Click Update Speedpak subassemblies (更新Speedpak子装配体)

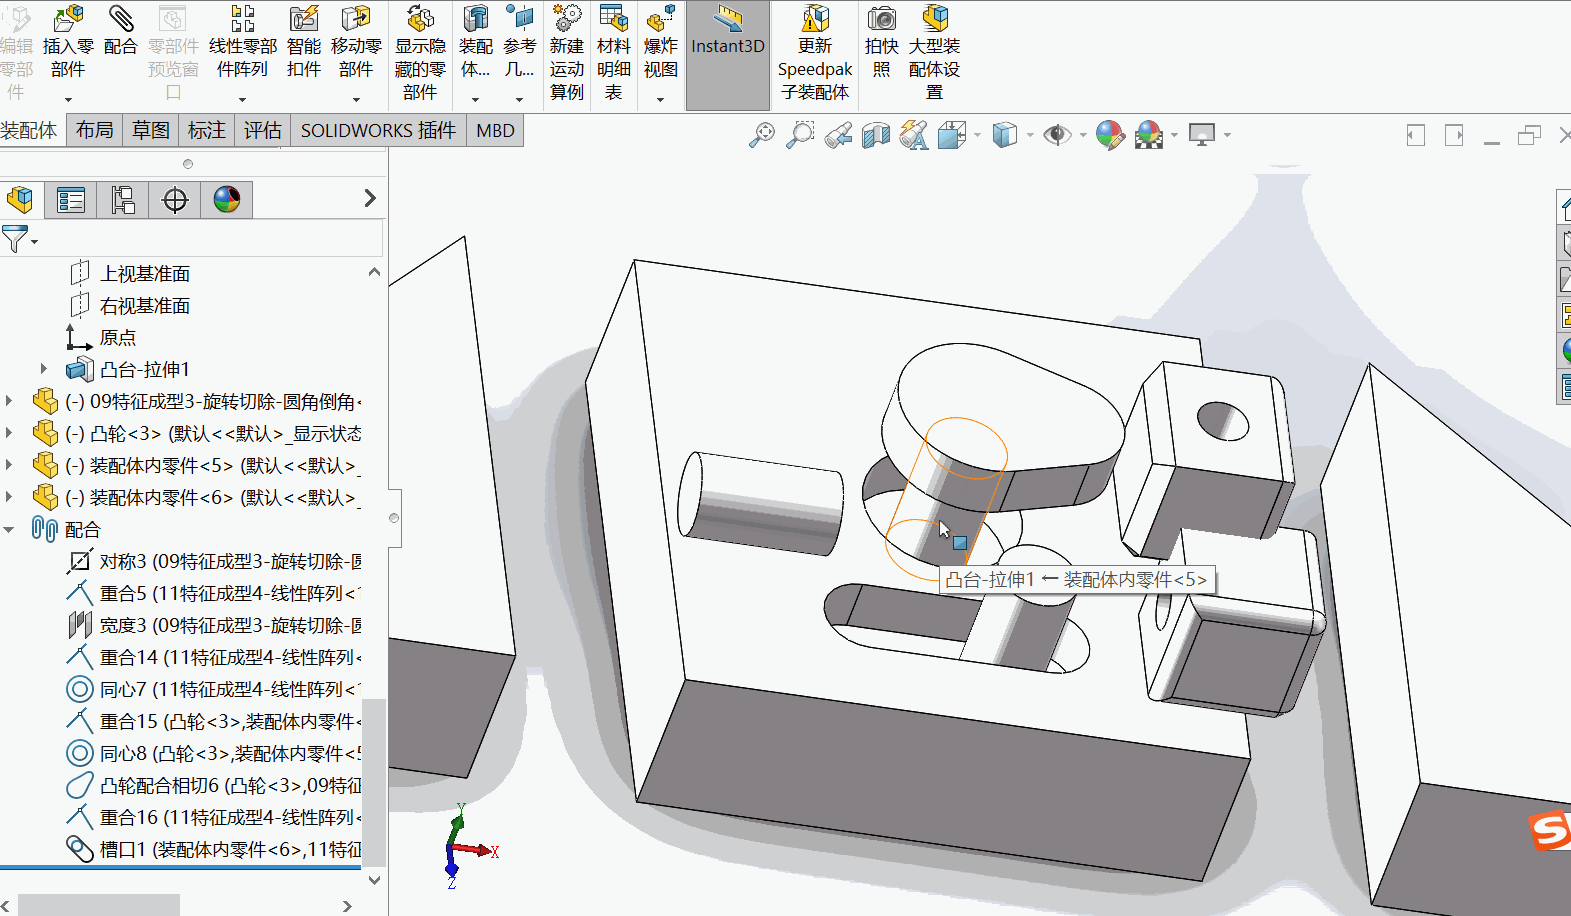[815, 54]
